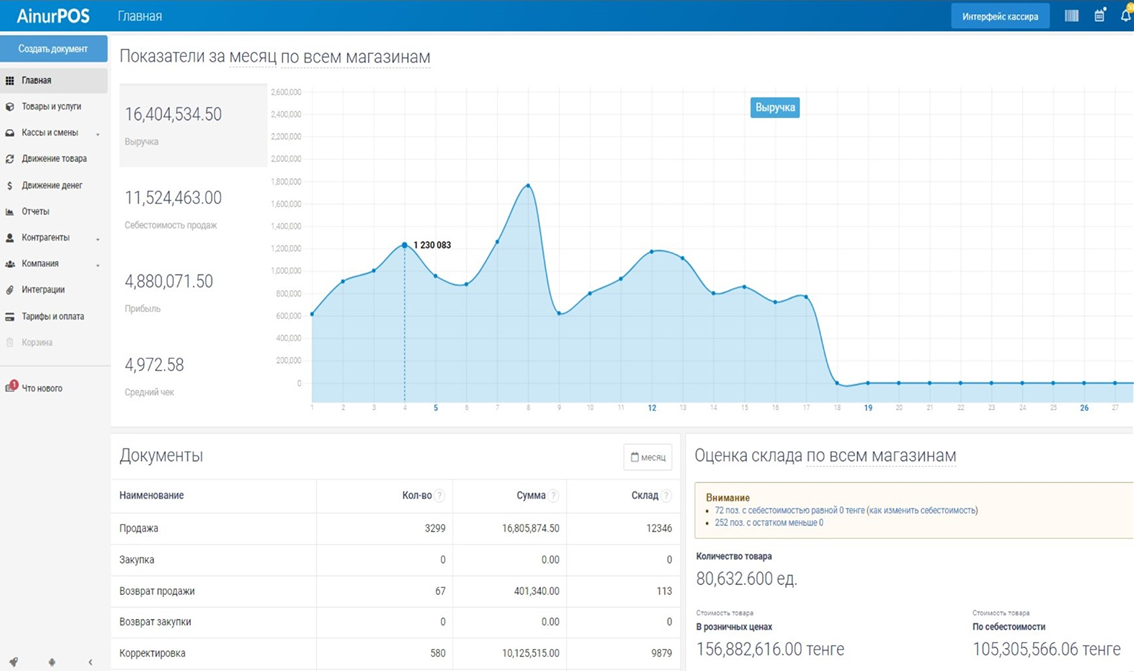The height and width of the screenshot is (672, 1134).
Task: Open Интерфейс кассира
Action: pyautogui.click(x=999, y=16)
